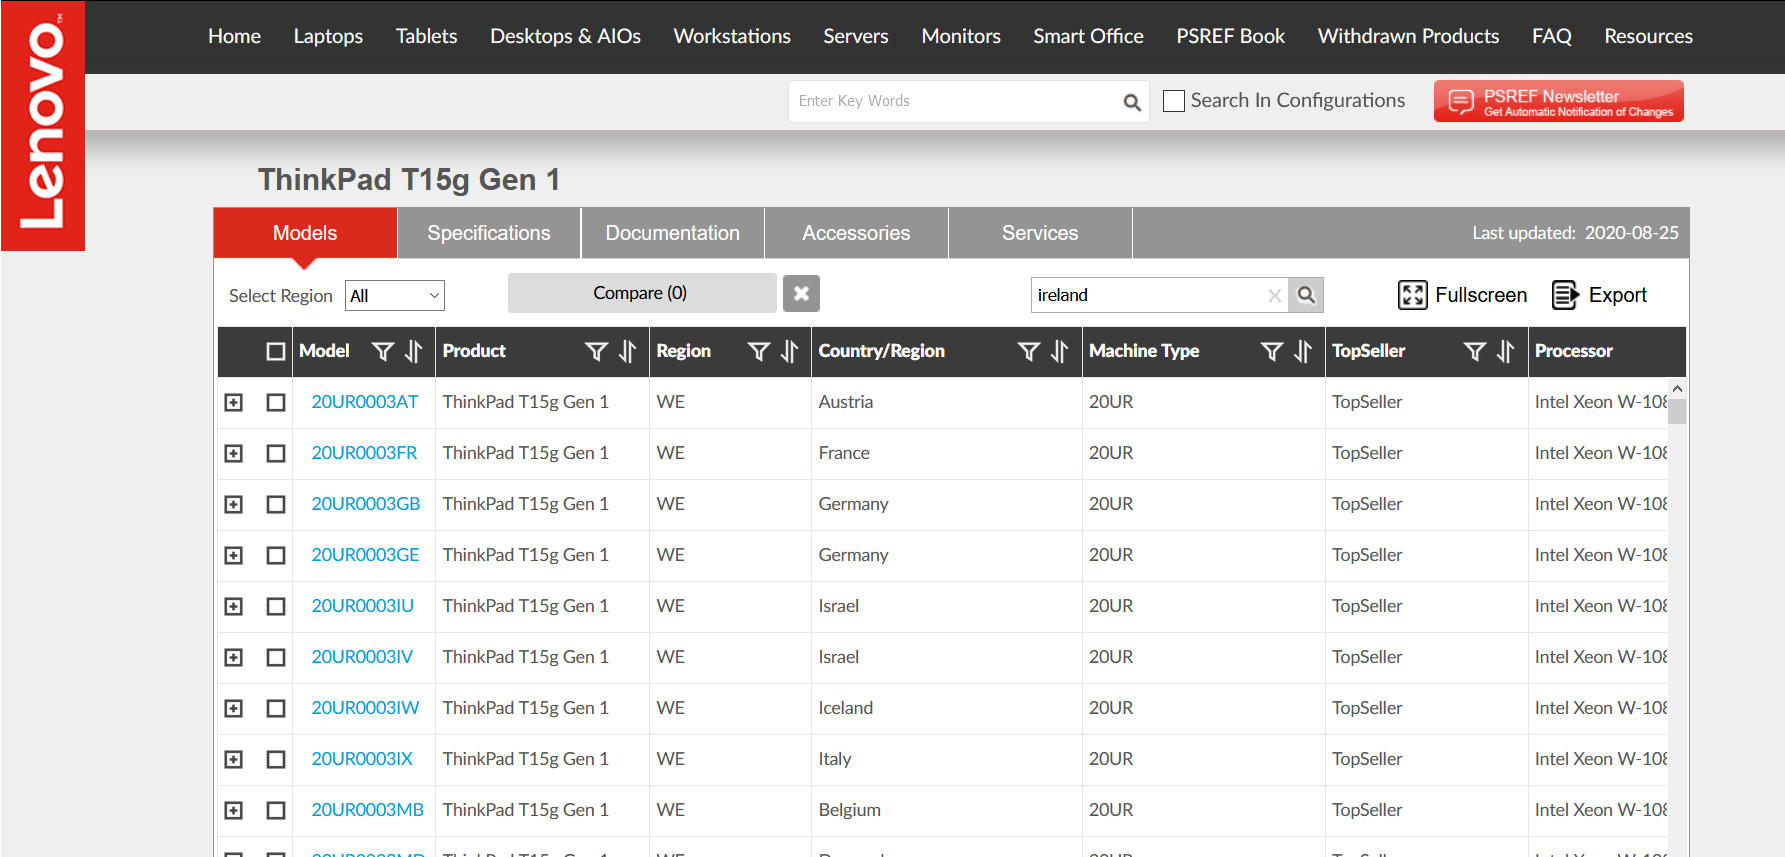Click the Compare (0) button
The image size is (1785, 857).
pos(641,293)
